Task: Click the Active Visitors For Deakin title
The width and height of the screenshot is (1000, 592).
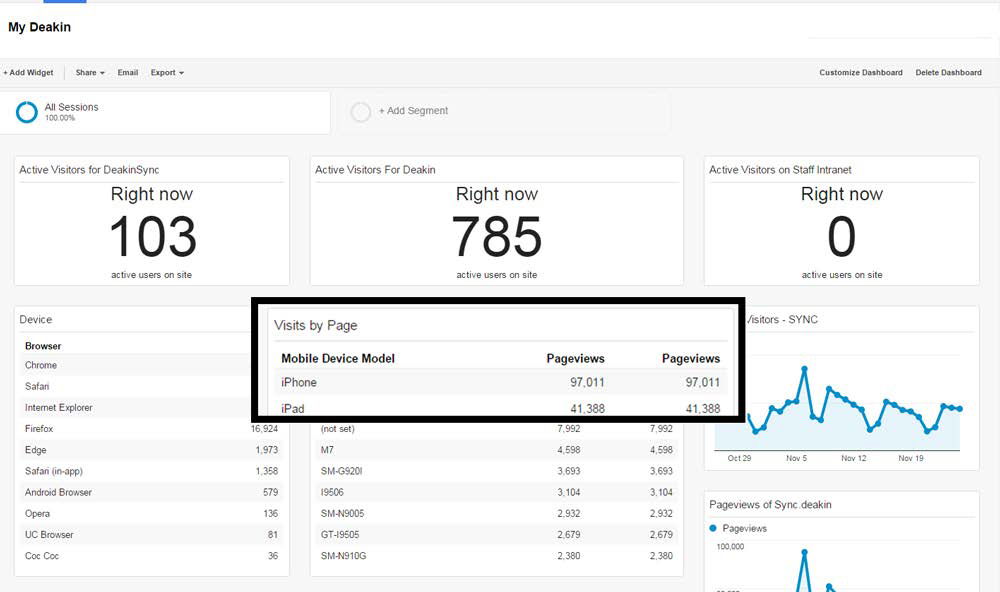Action: [375, 170]
